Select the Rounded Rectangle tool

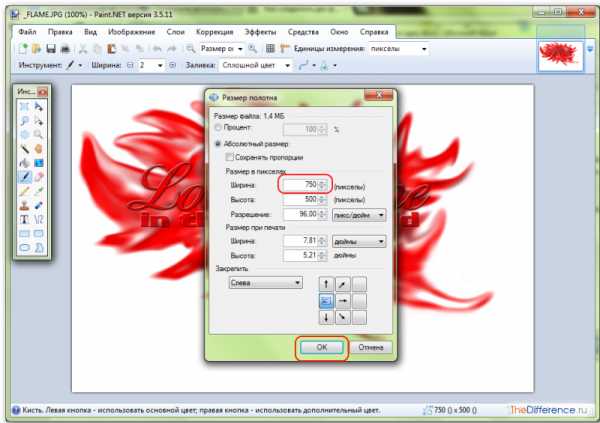39,234
